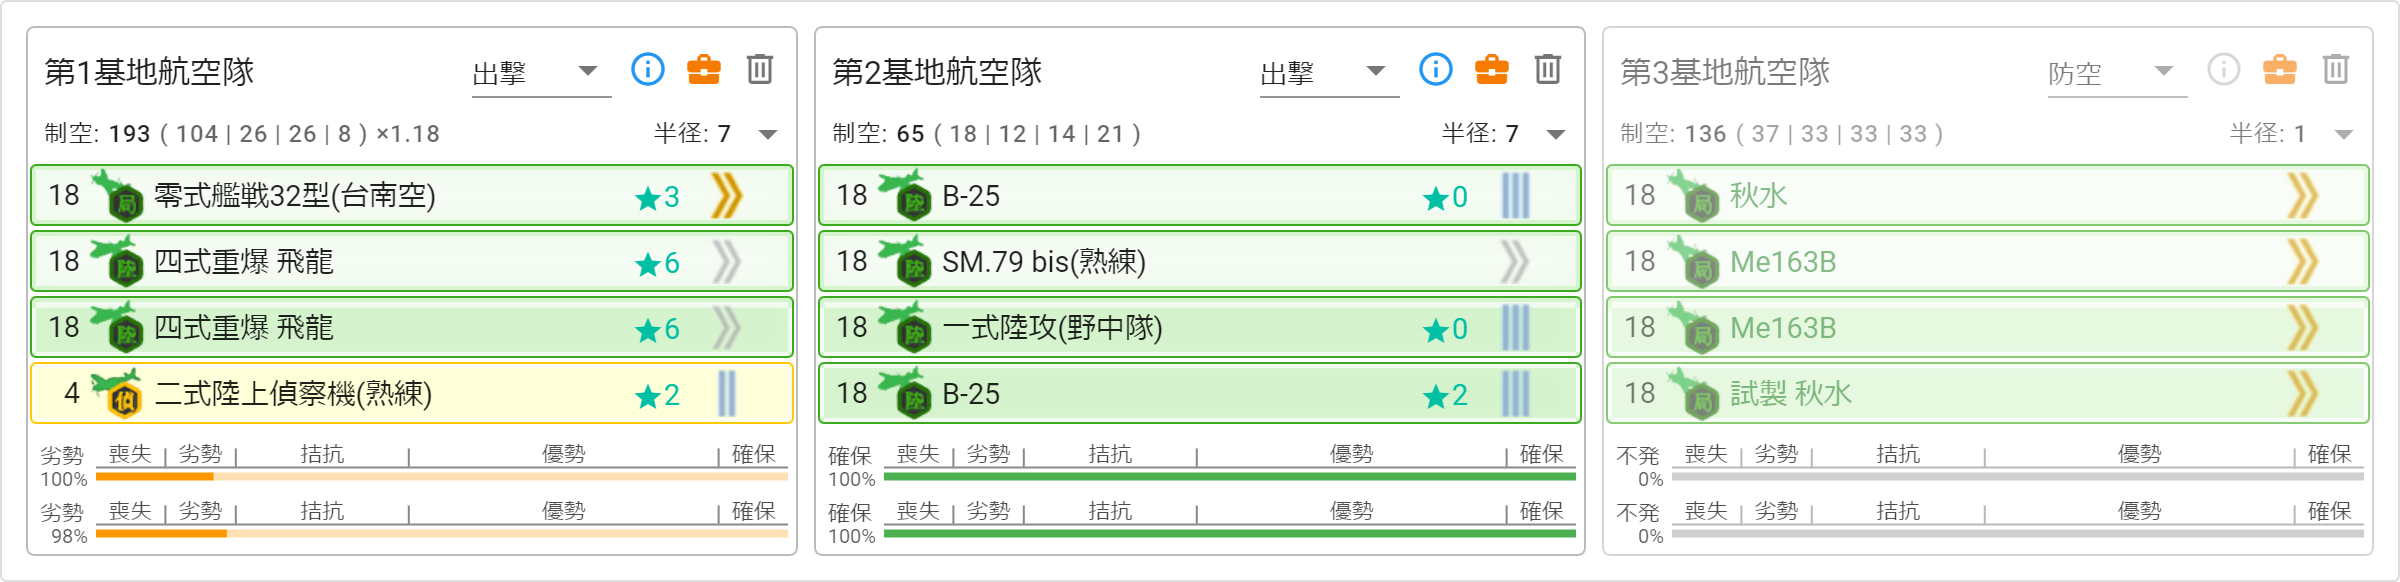Delete 第1基地航空隊 with the trash icon
2400x582 pixels.
coord(760,69)
